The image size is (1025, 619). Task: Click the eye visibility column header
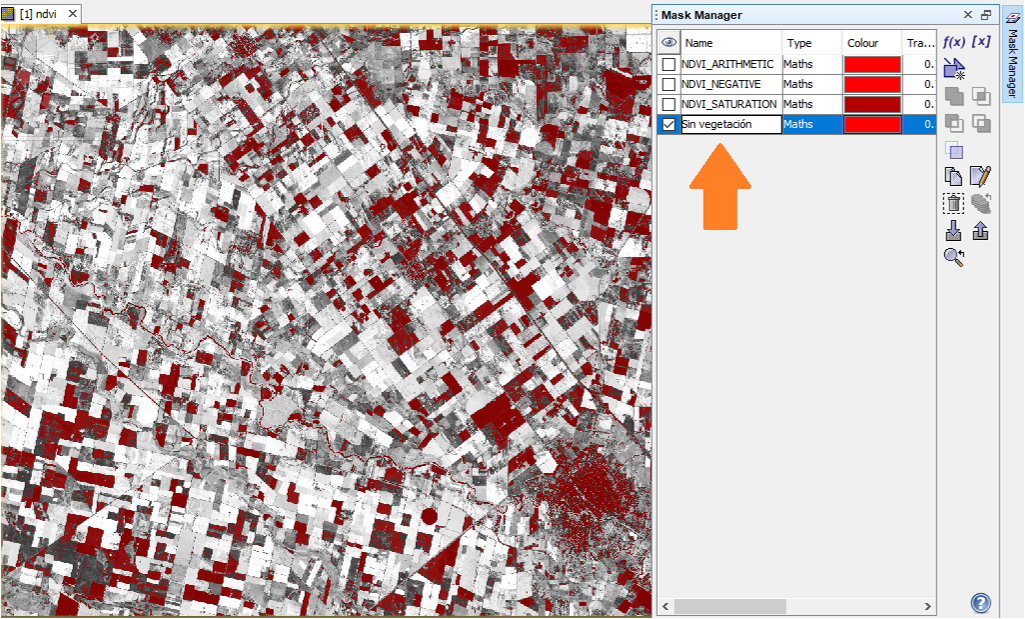(x=668, y=42)
